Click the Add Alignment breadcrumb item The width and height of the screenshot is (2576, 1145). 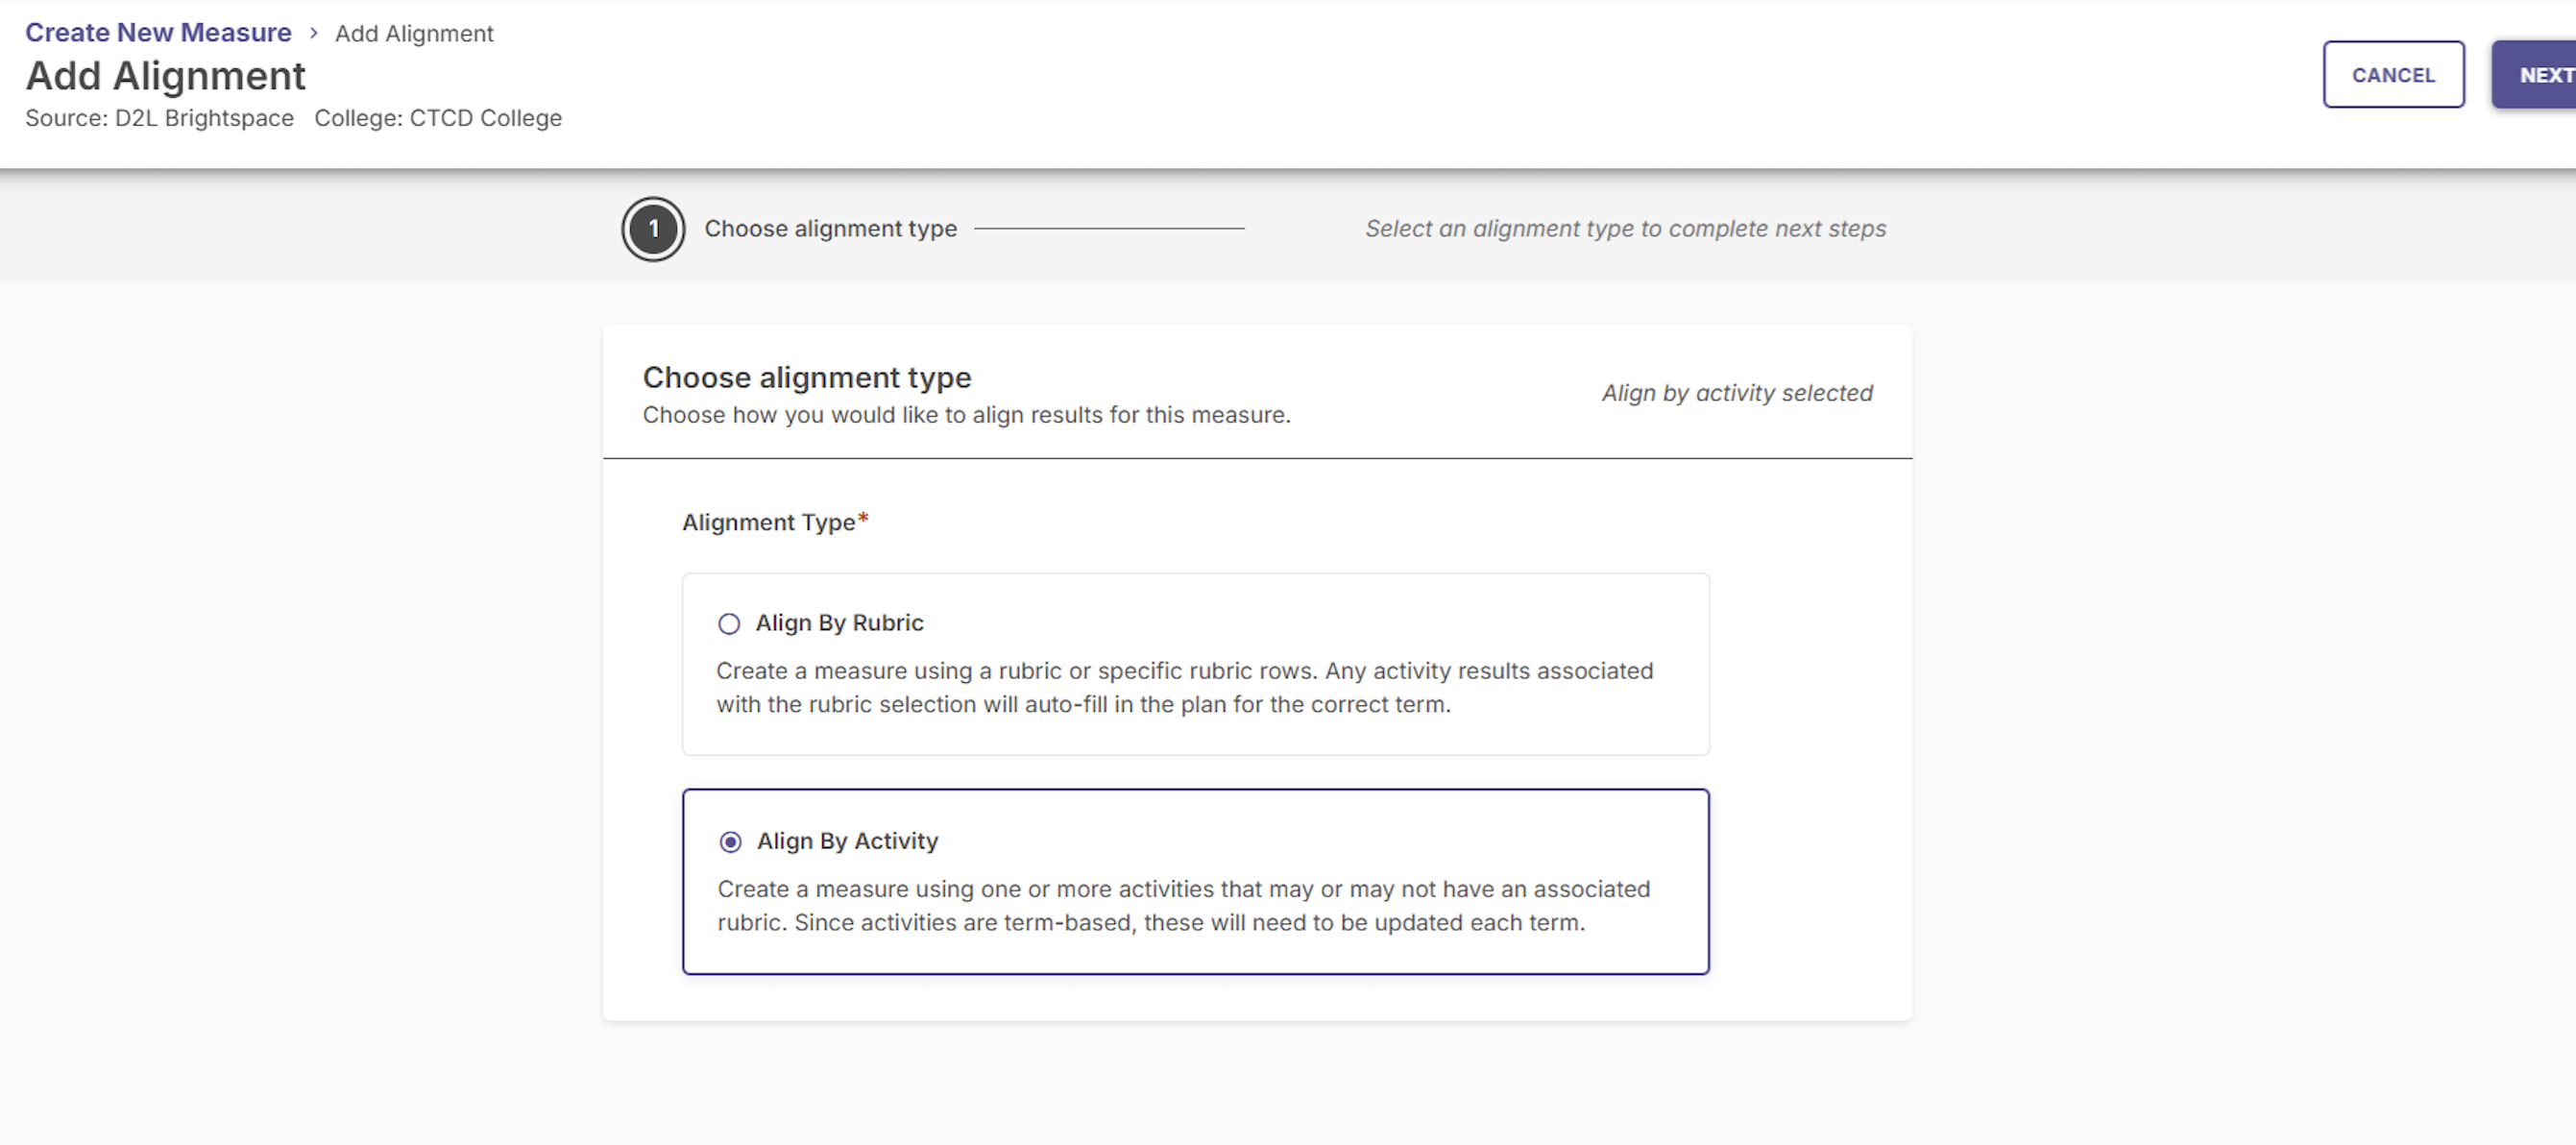click(x=414, y=34)
